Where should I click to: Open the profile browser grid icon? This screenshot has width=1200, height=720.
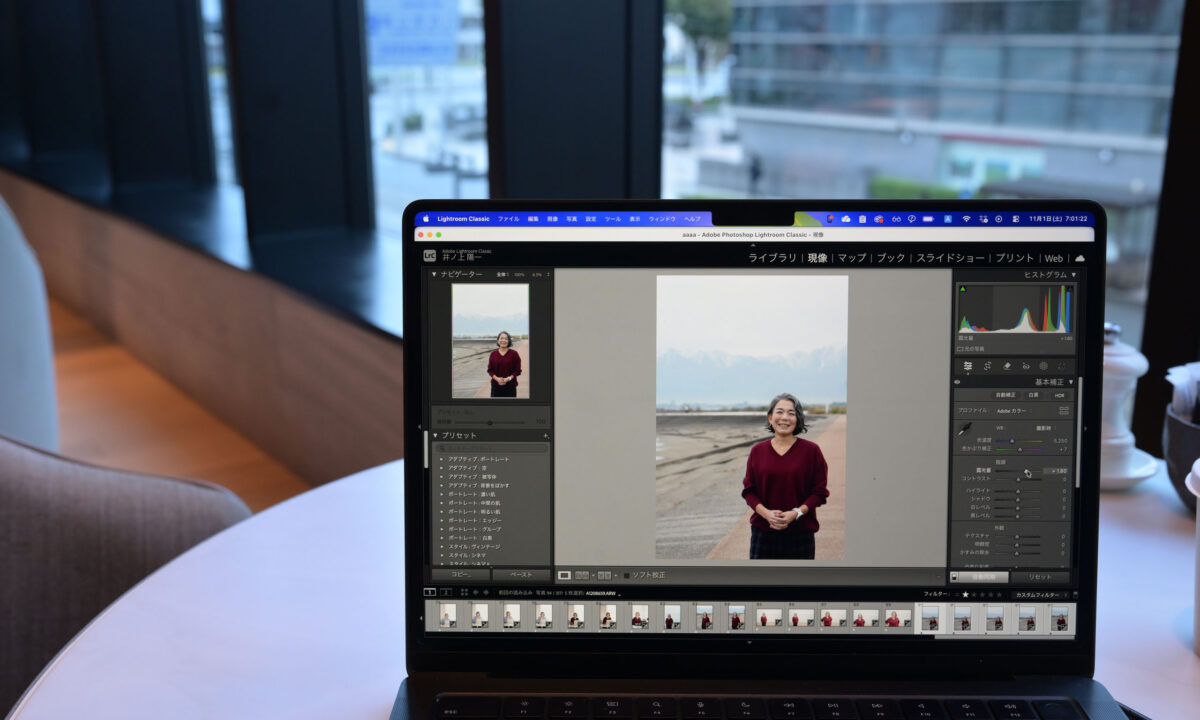(x=1064, y=410)
